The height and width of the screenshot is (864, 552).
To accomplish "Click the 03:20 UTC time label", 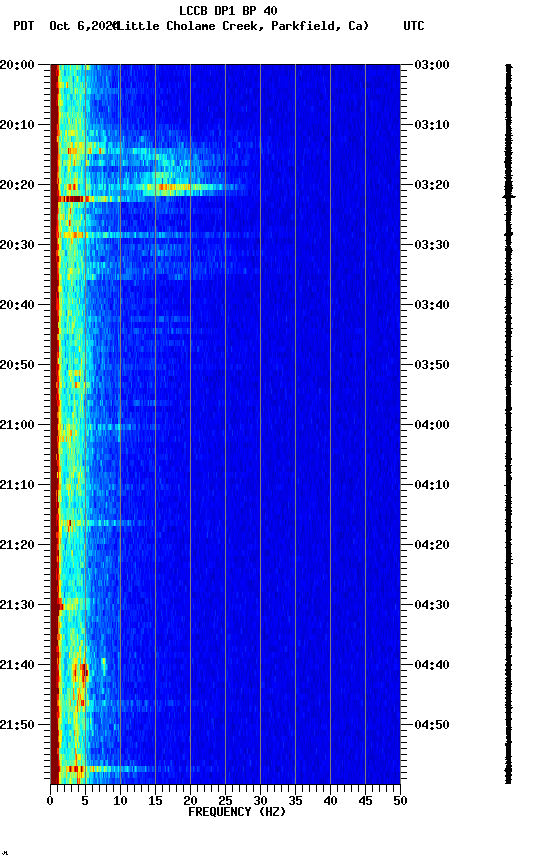I will (432, 185).
